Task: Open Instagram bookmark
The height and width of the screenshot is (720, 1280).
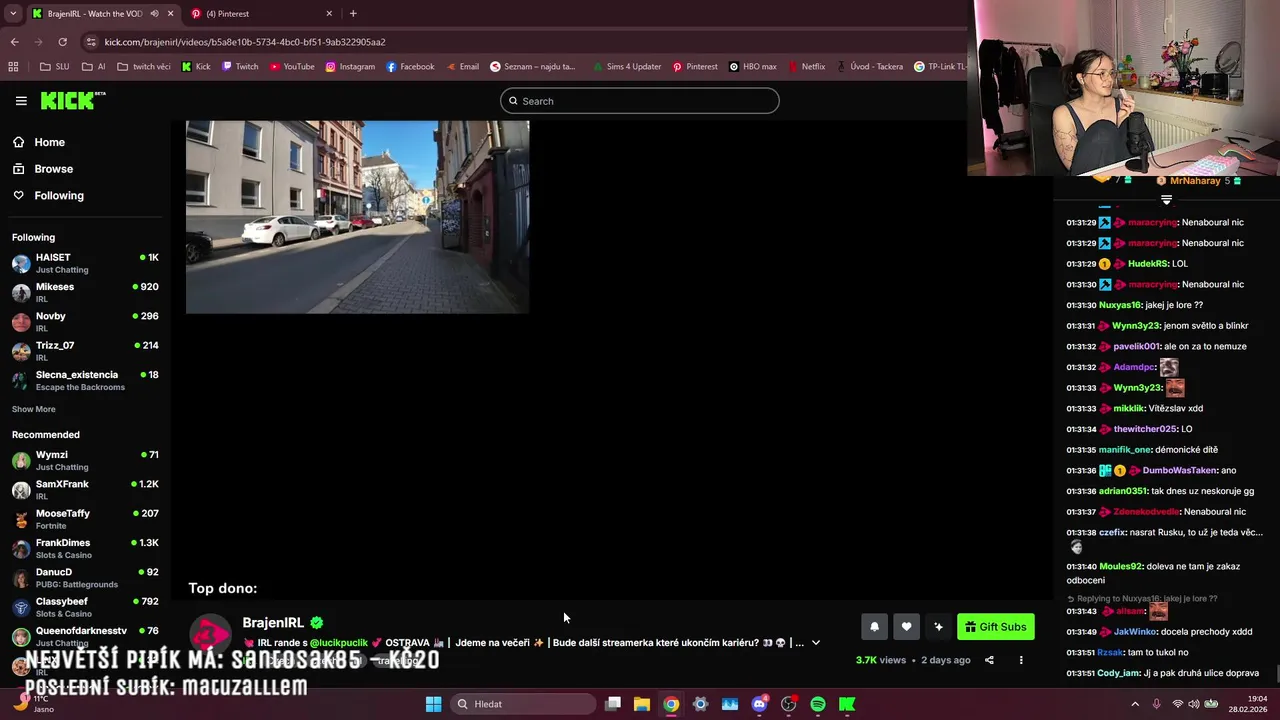Action: pyautogui.click(x=350, y=67)
